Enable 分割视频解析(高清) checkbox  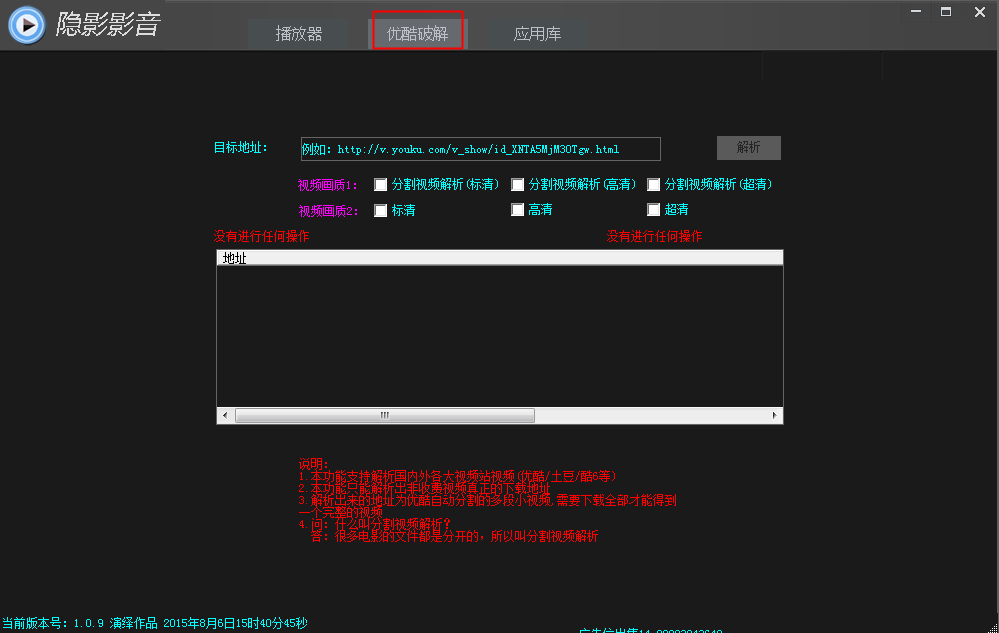pyautogui.click(x=517, y=185)
